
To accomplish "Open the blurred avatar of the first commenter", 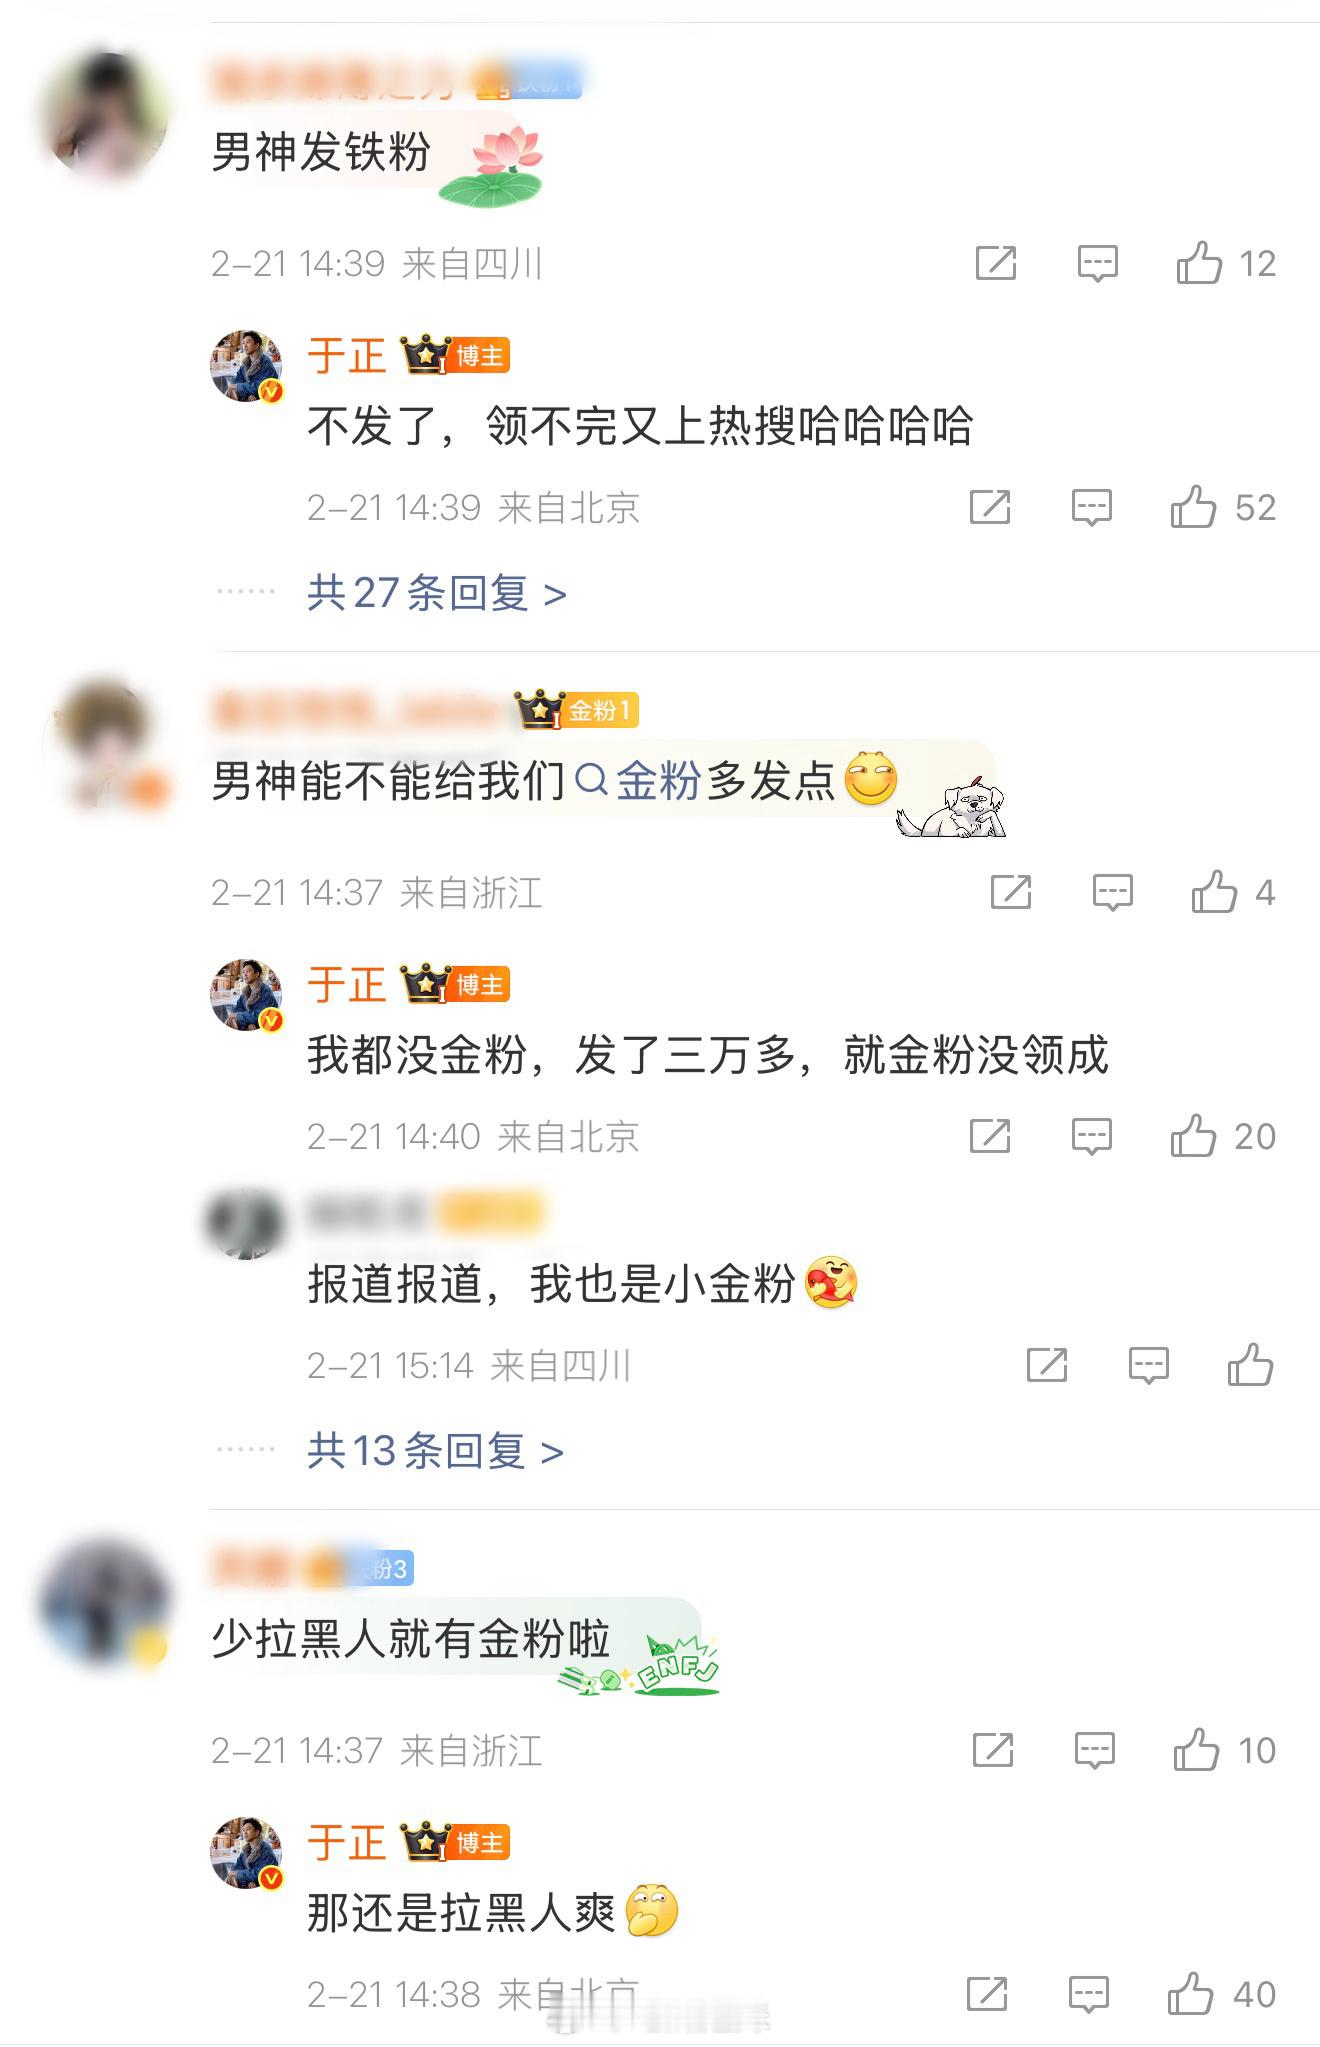I will pos(104,117).
